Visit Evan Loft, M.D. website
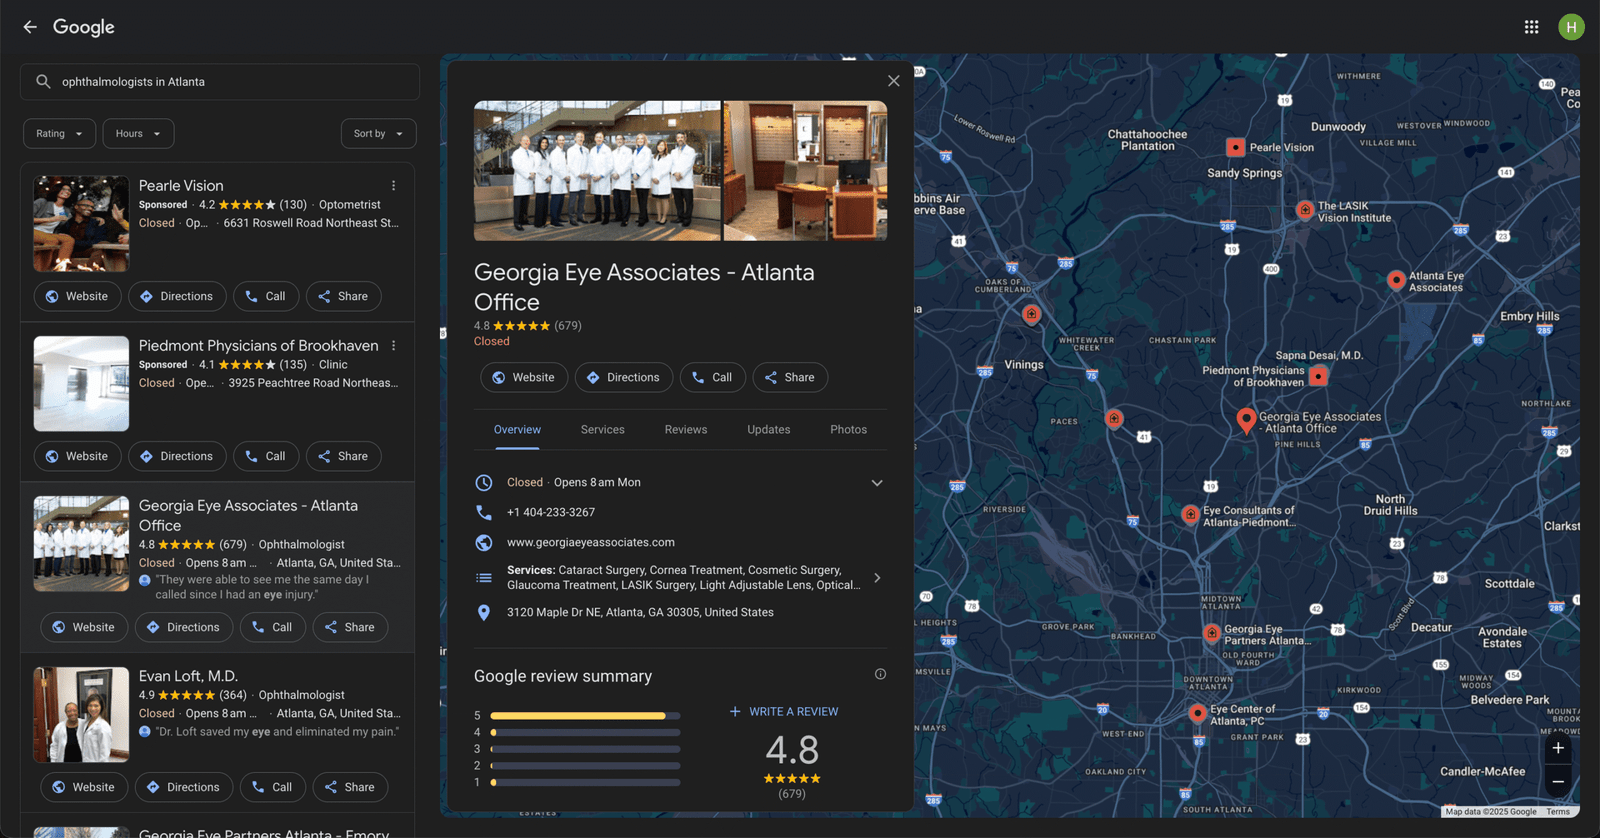This screenshot has height=838, width=1600. [x=84, y=787]
